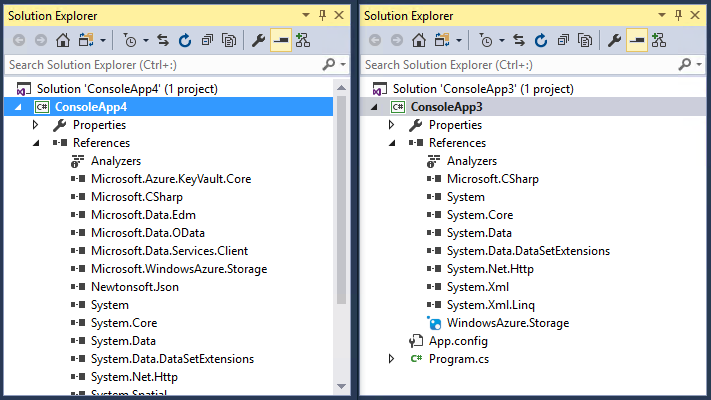Viewport: 711px width, 400px height.
Task: Open search options dropdown in left search box
Action: (343, 65)
